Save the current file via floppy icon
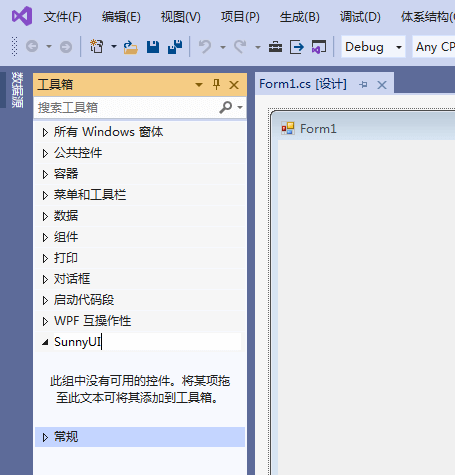This screenshot has width=455, height=475. click(153, 47)
